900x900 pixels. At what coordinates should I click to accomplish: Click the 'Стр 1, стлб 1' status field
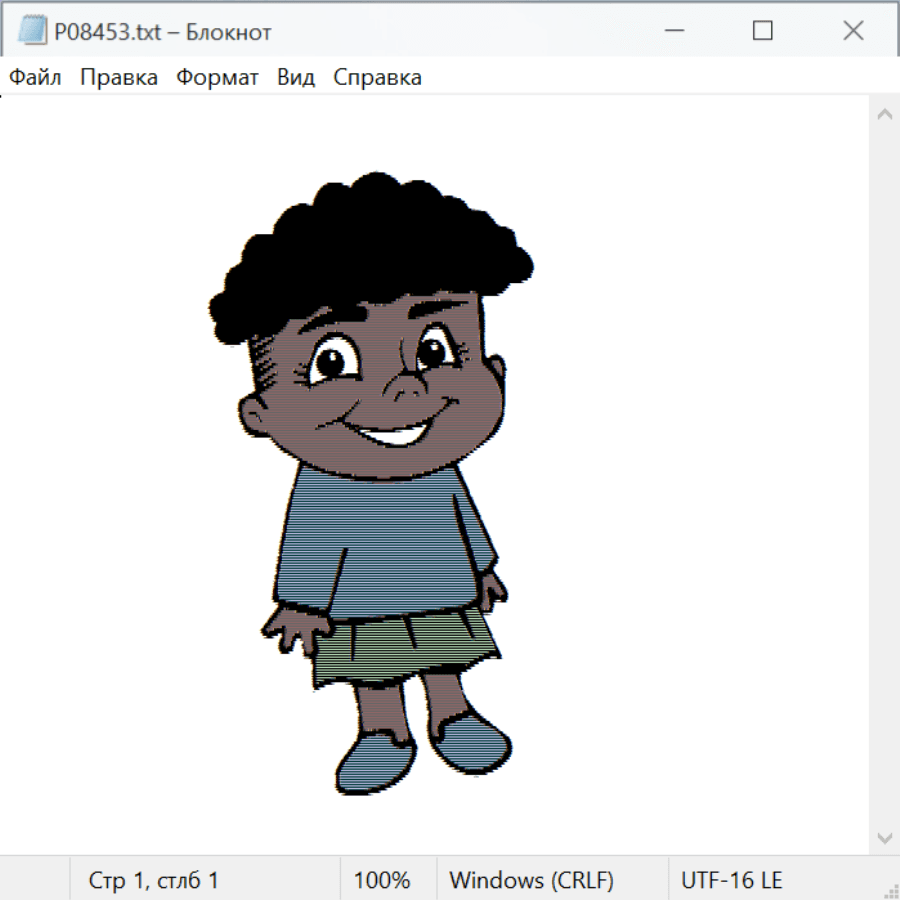point(153,881)
